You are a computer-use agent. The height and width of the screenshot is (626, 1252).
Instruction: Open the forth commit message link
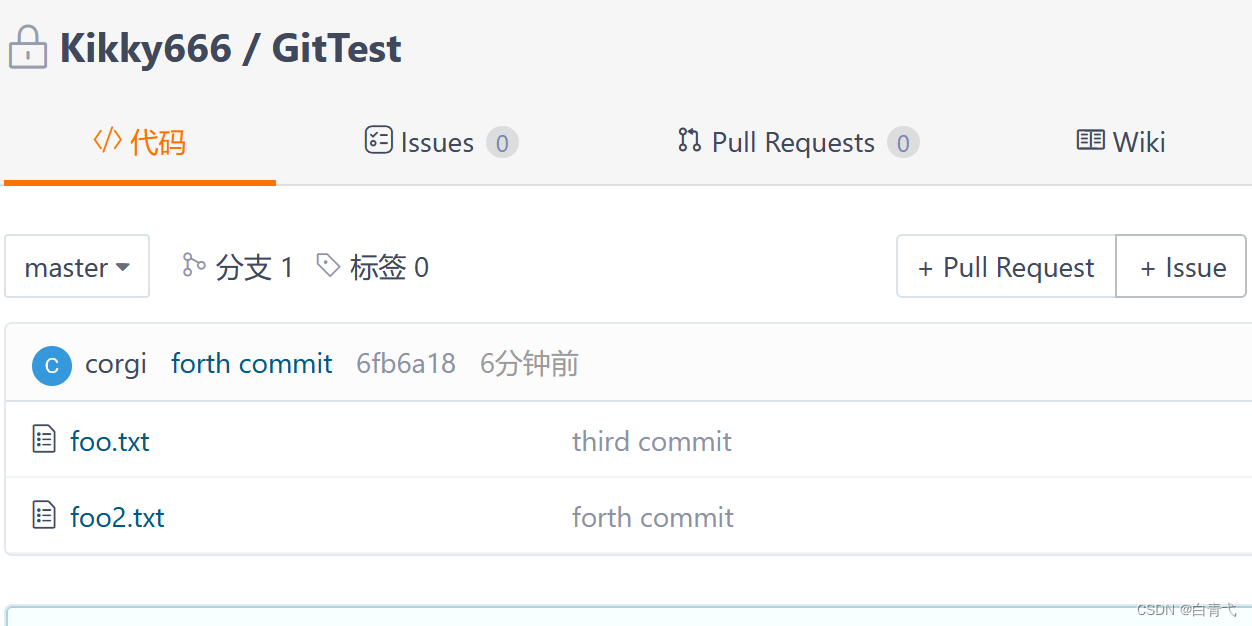pyautogui.click(x=251, y=363)
